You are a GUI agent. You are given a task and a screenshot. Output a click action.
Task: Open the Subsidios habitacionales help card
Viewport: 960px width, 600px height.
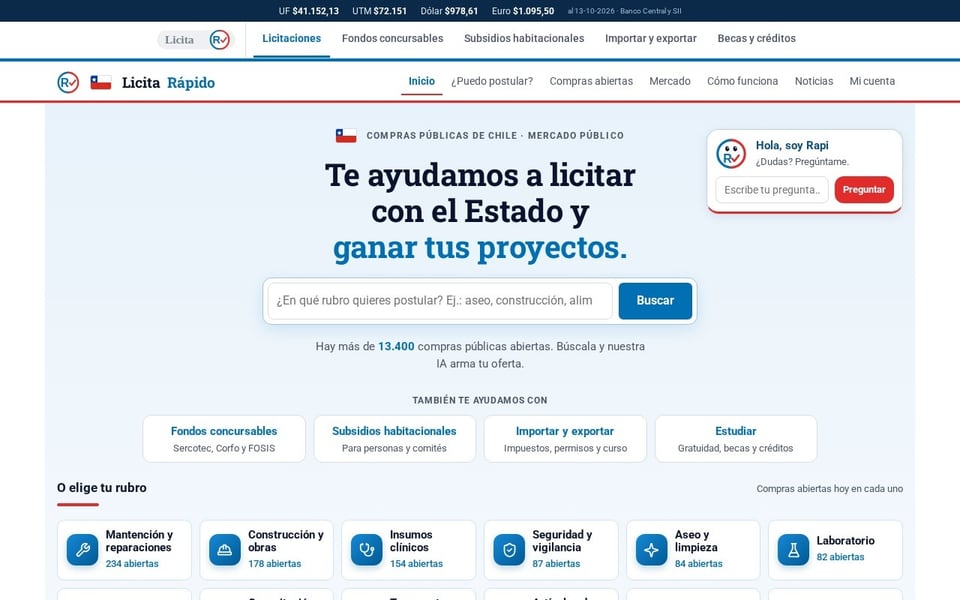coord(394,439)
